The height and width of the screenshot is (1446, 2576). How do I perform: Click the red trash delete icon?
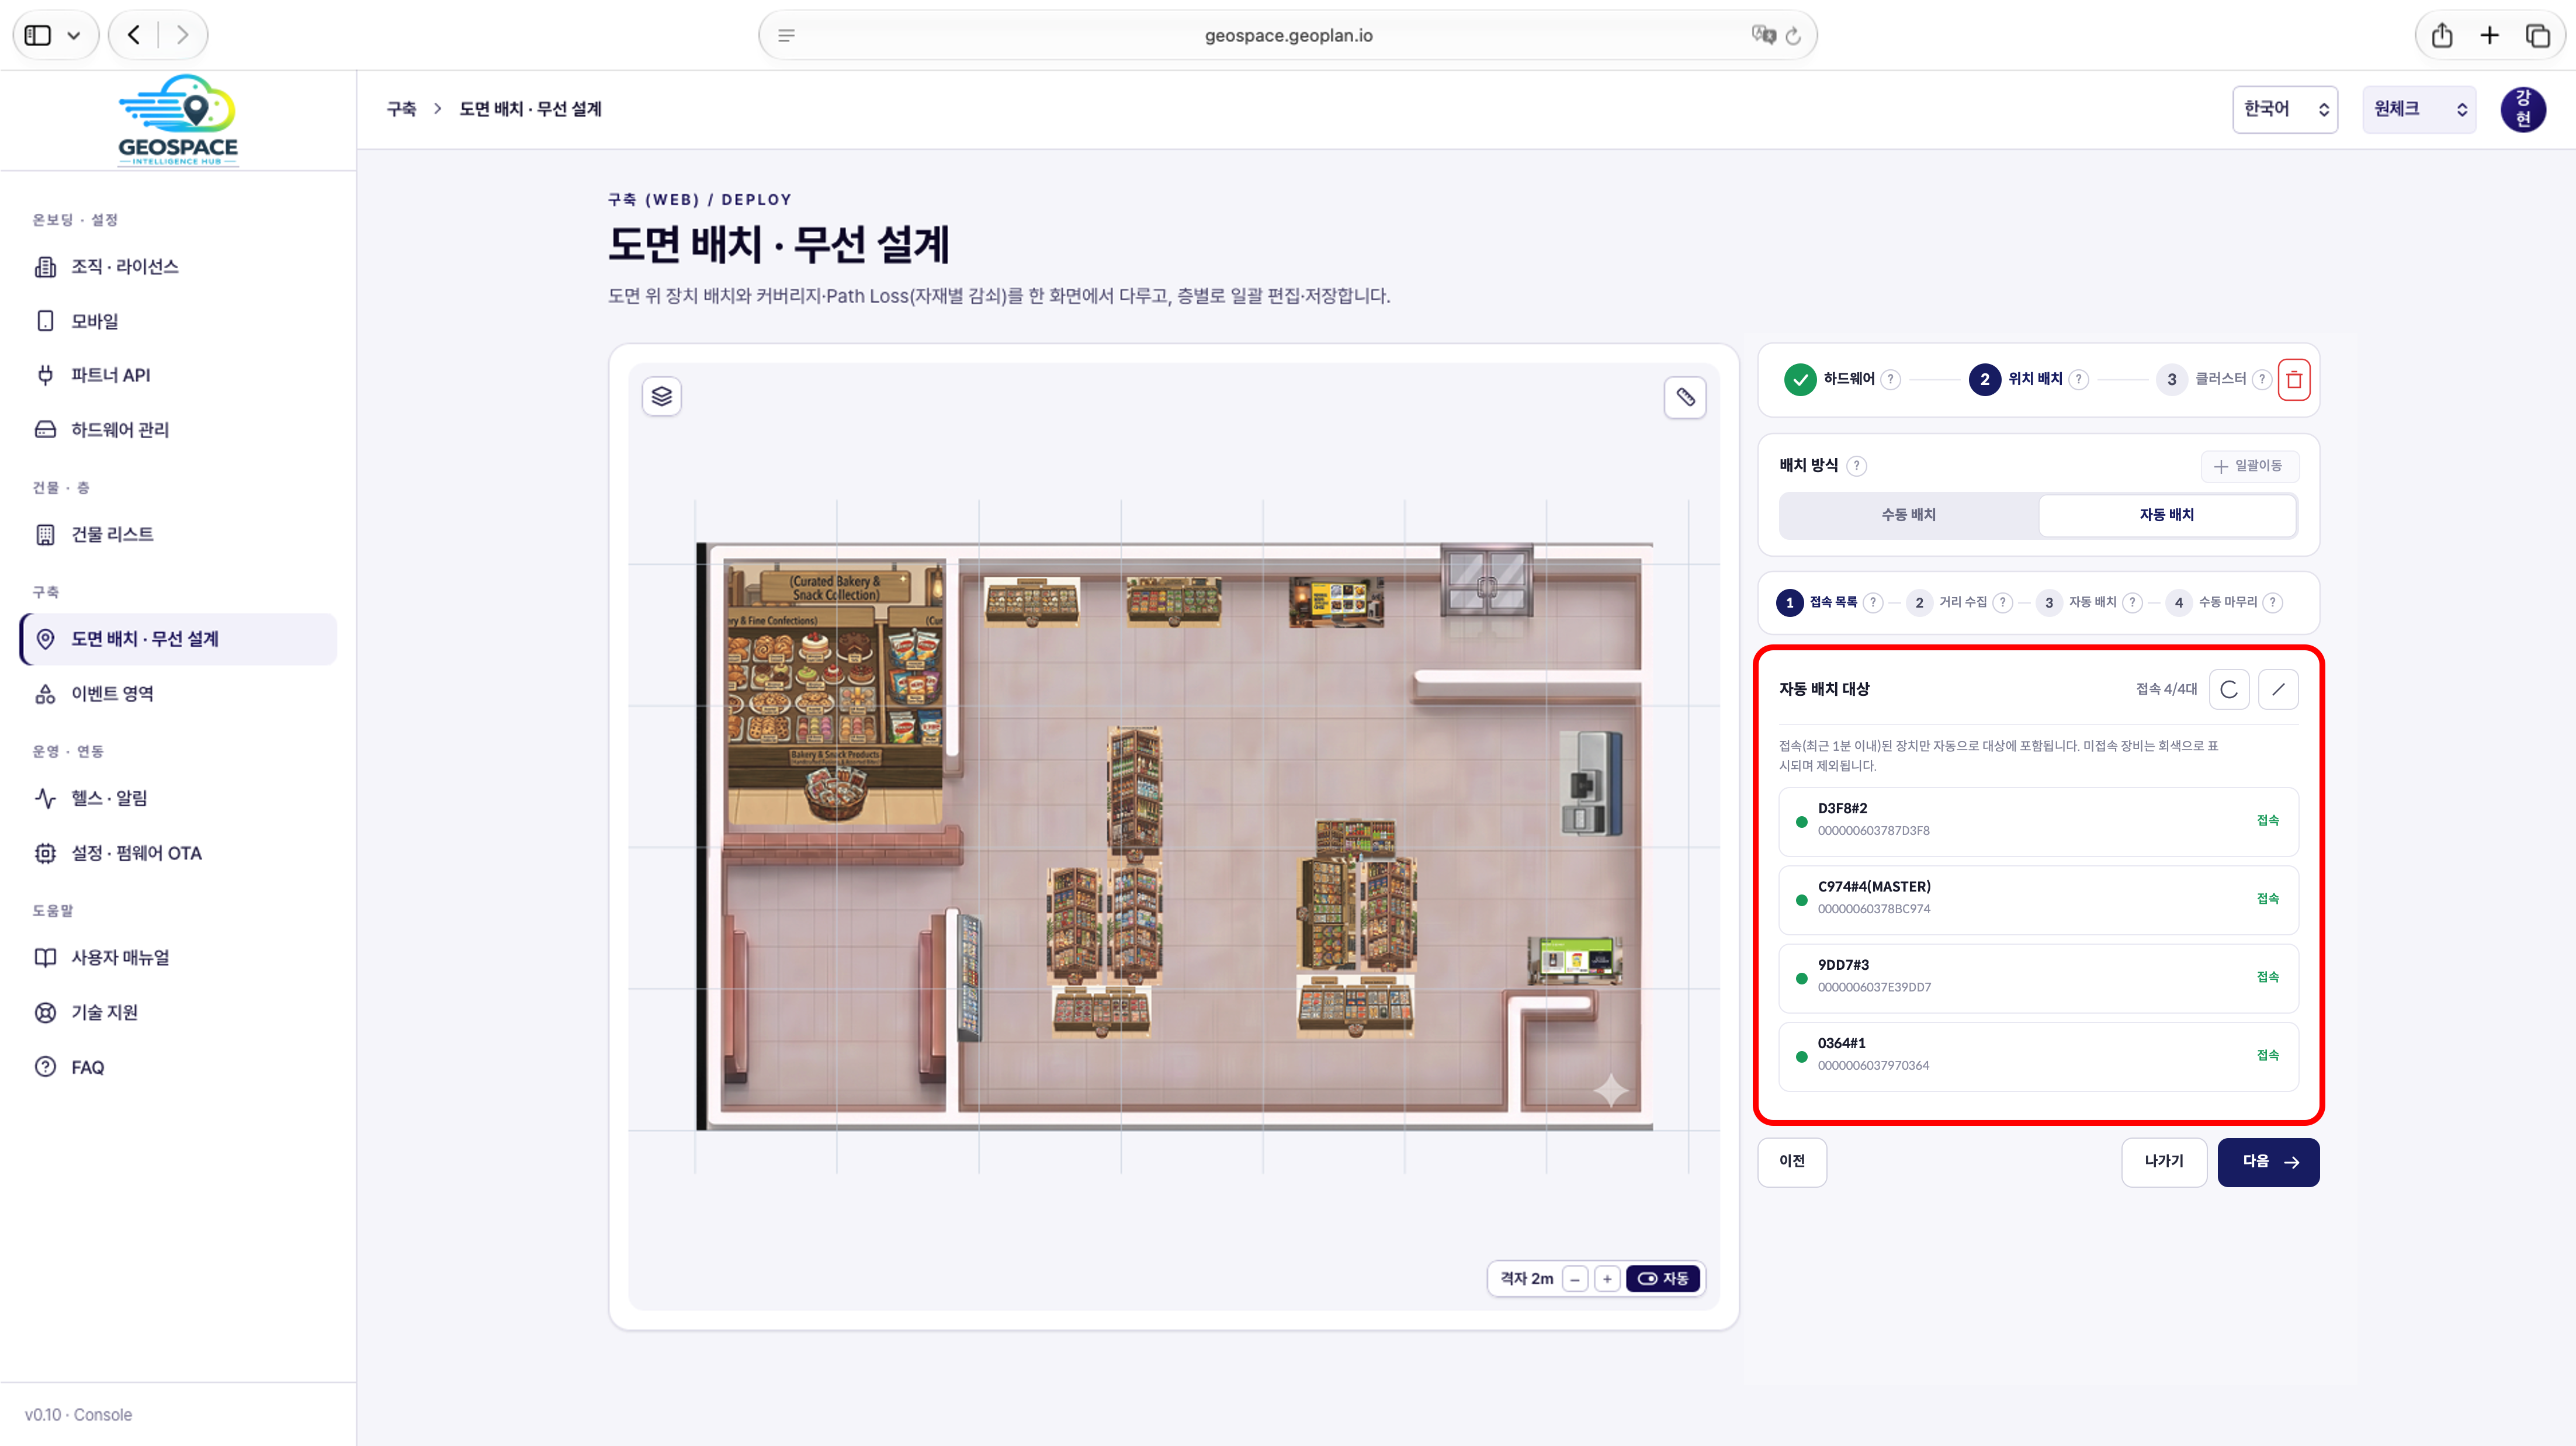pyautogui.click(x=2294, y=380)
